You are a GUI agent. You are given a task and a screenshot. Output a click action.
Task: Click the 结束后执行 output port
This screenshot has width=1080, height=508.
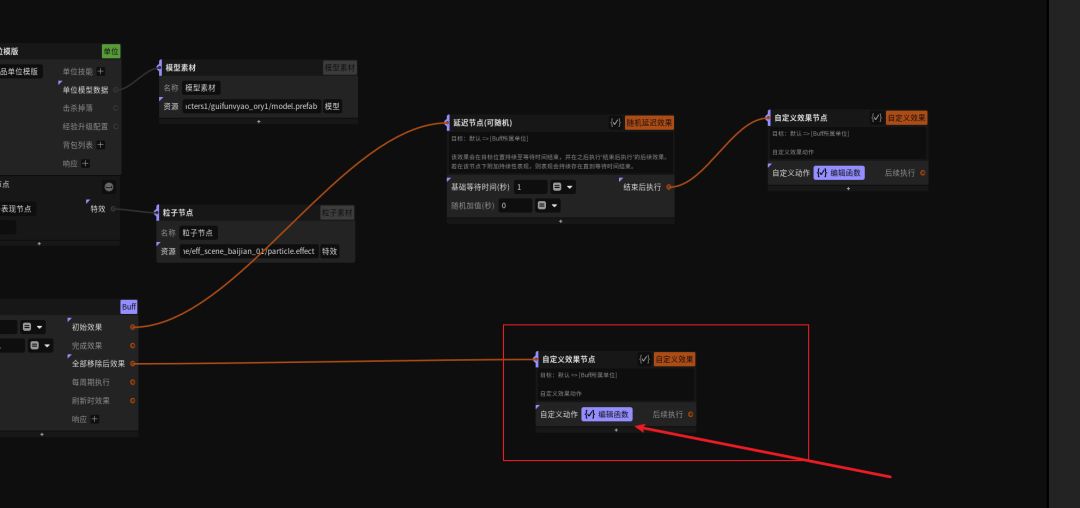669,187
